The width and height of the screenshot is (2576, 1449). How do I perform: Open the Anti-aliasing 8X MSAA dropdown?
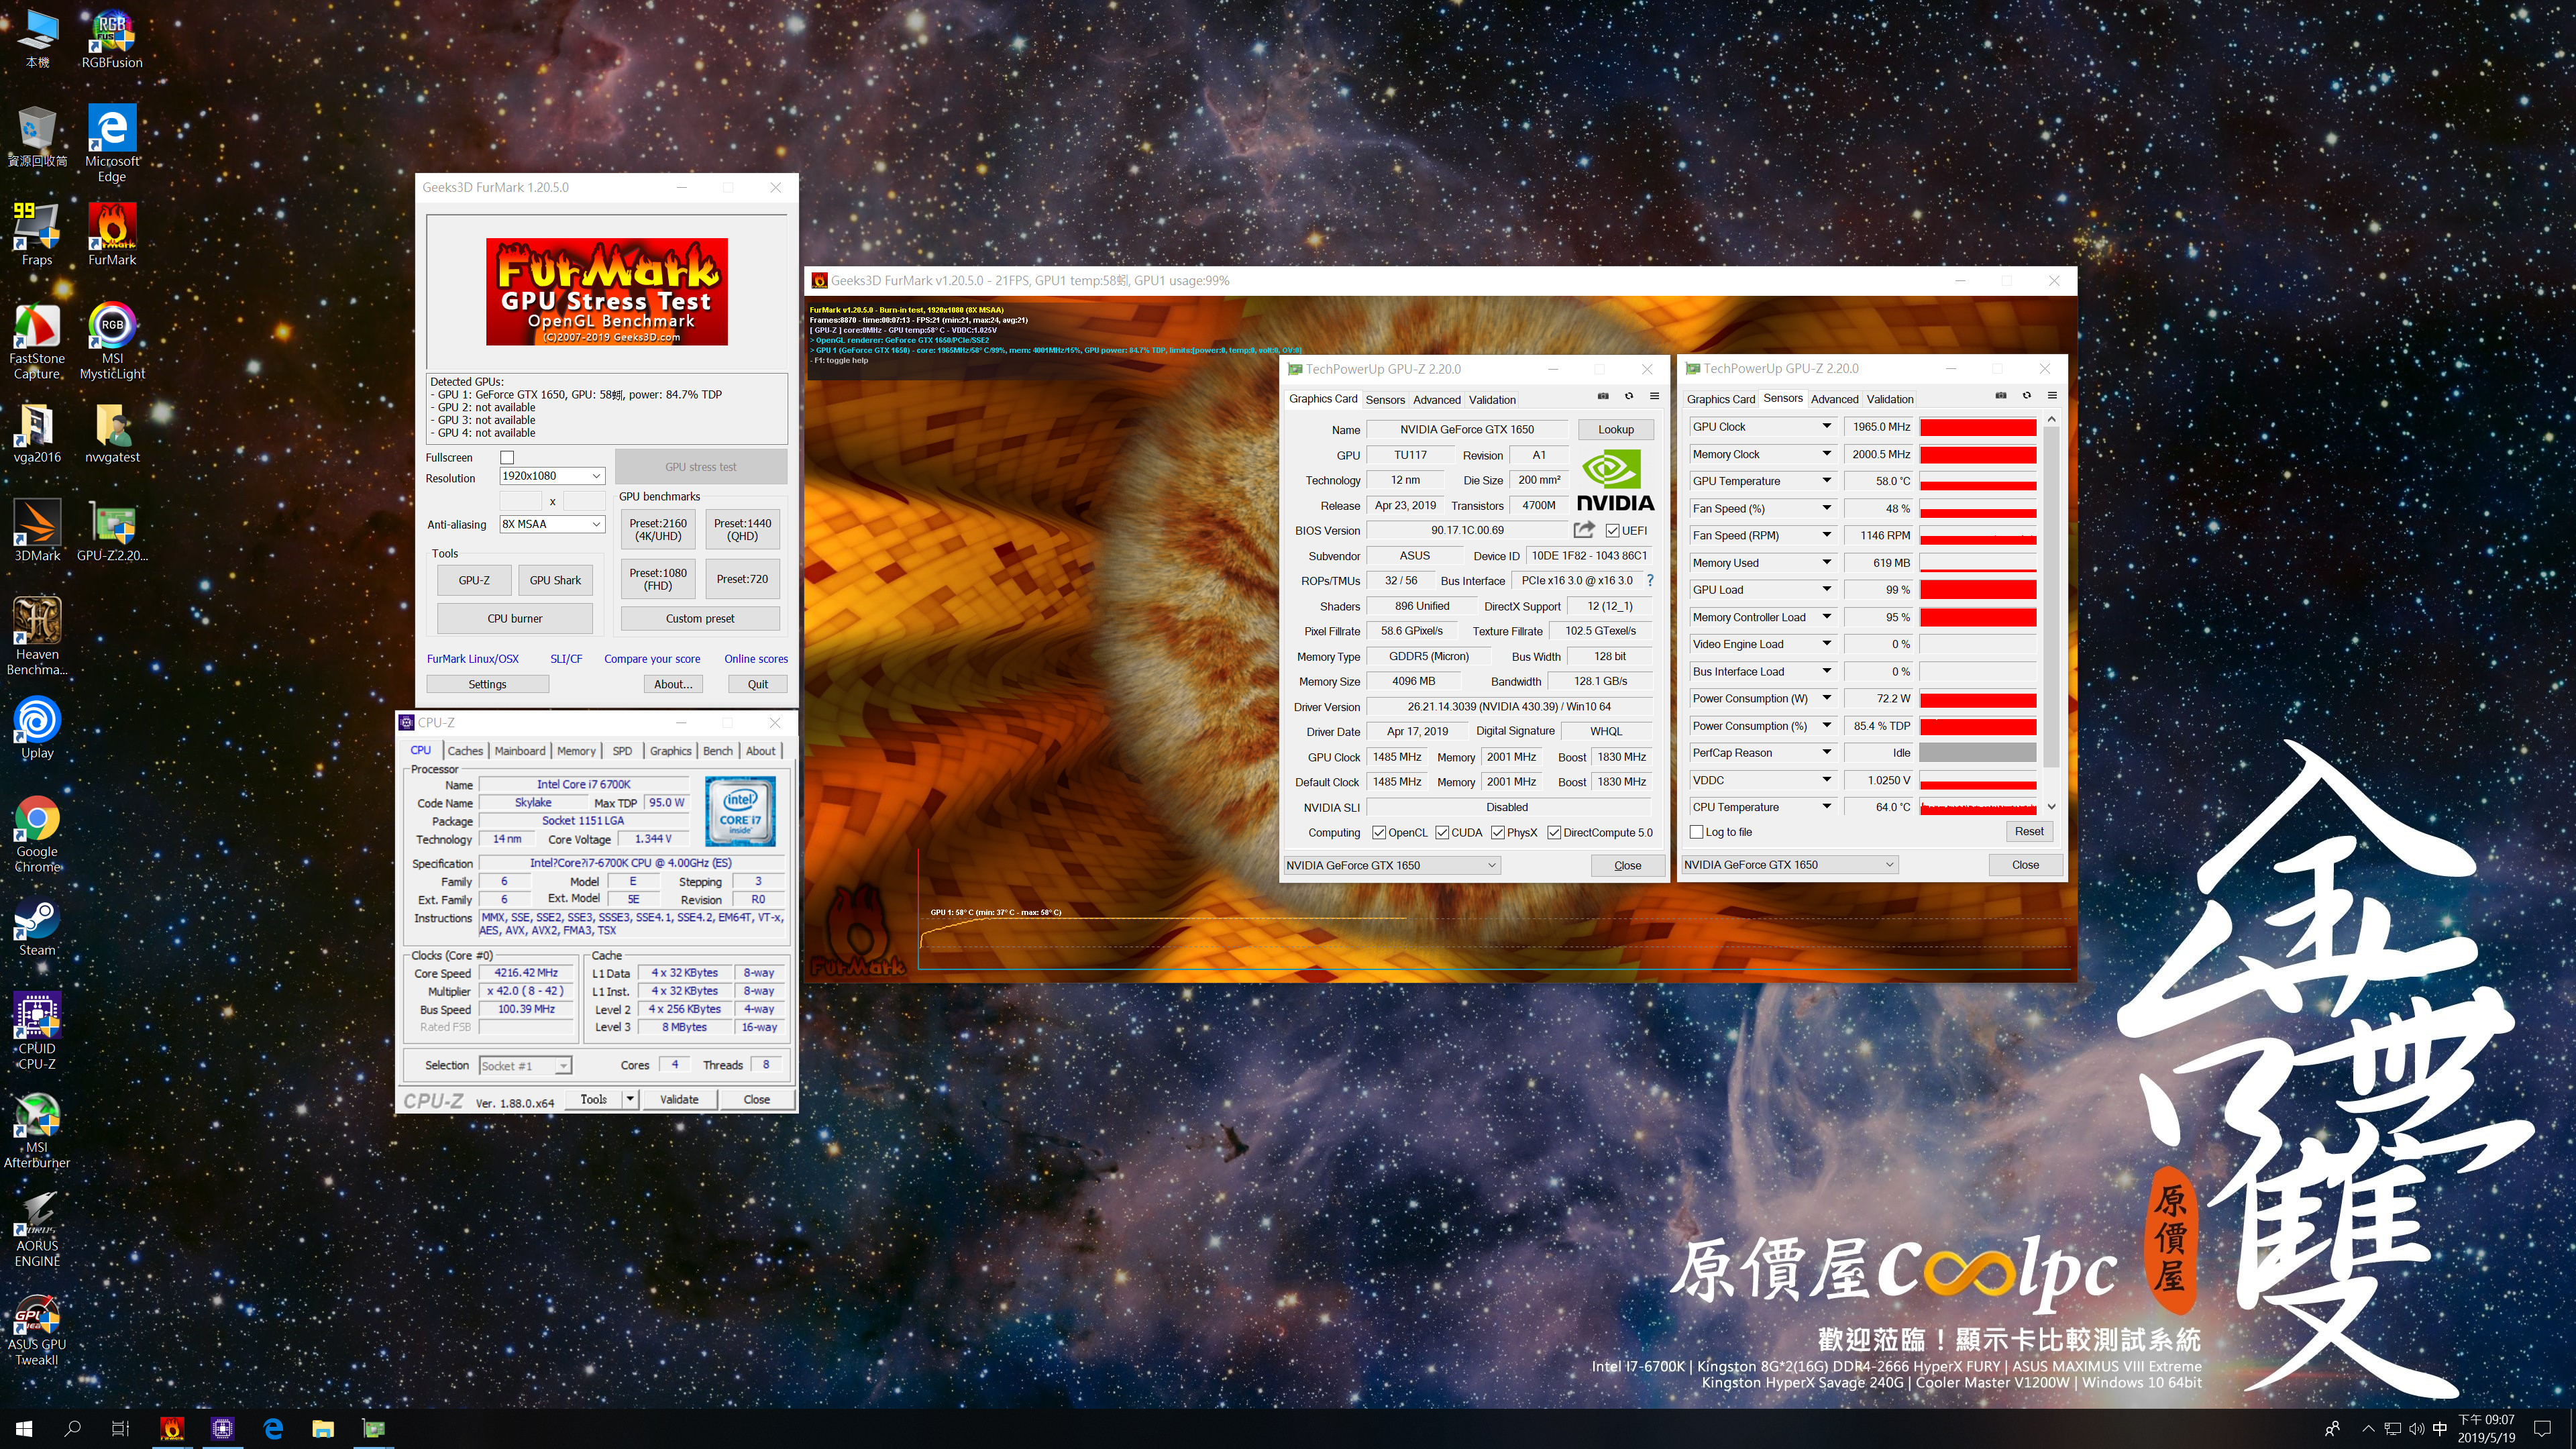(552, 524)
